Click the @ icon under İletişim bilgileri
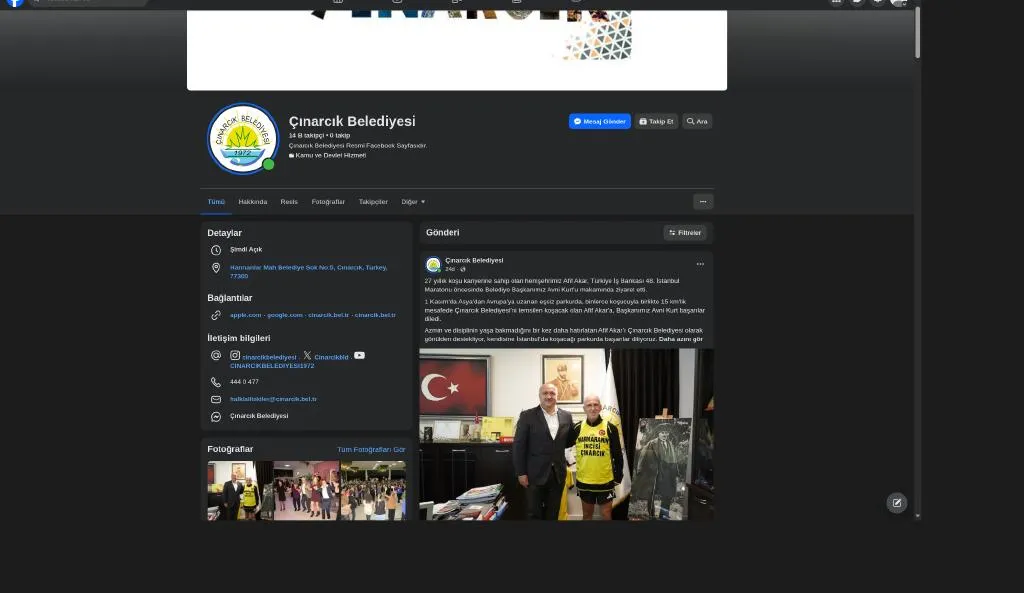The height and width of the screenshot is (593, 1024). 216,355
